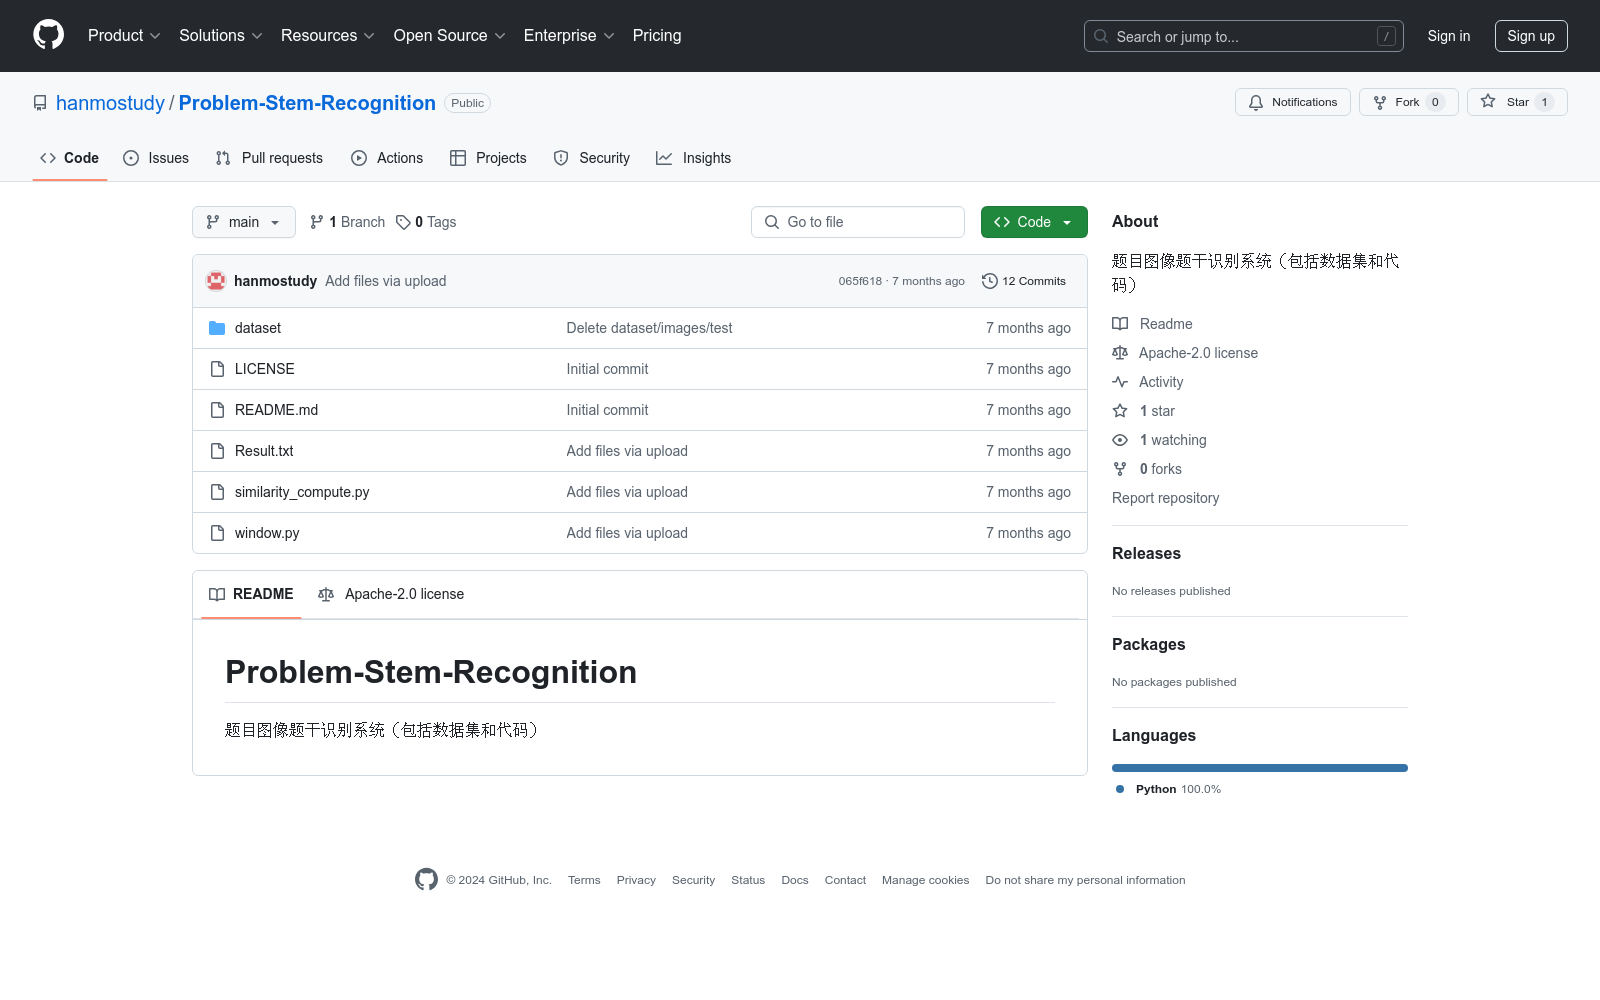Open the 12 Commits history

tap(1024, 281)
